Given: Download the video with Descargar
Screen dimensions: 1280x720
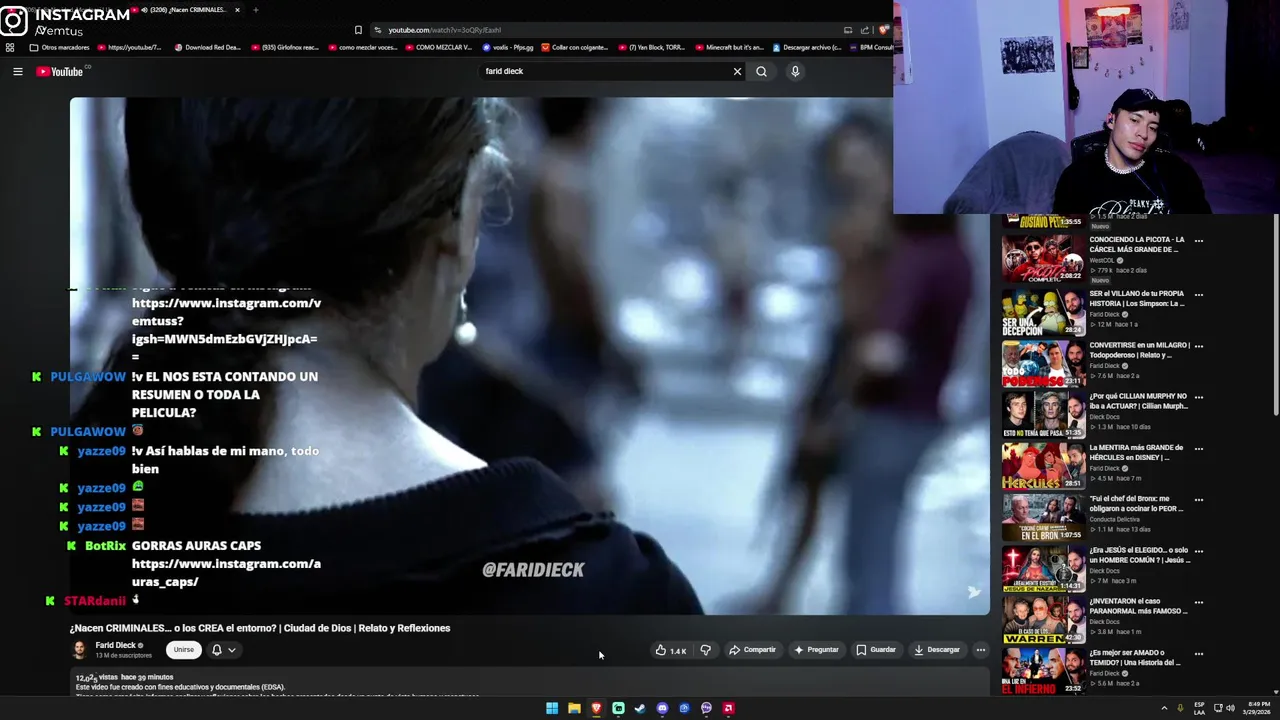Looking at the screenshot, I should click(x=937, y=650).
